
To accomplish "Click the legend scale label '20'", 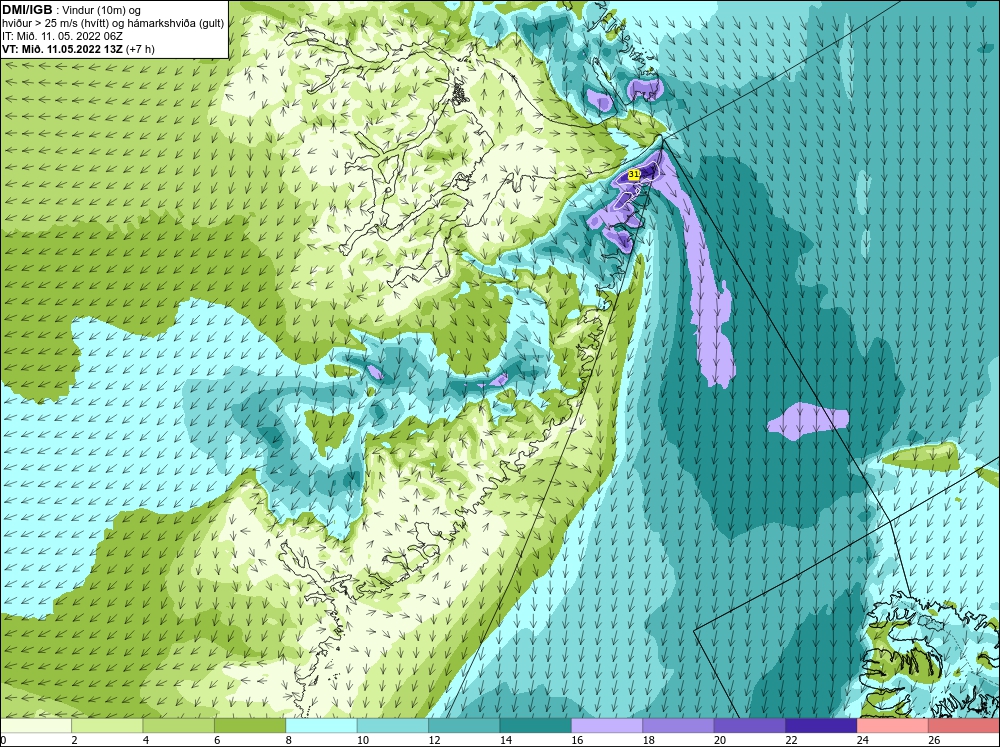I will tap(720, 740).
